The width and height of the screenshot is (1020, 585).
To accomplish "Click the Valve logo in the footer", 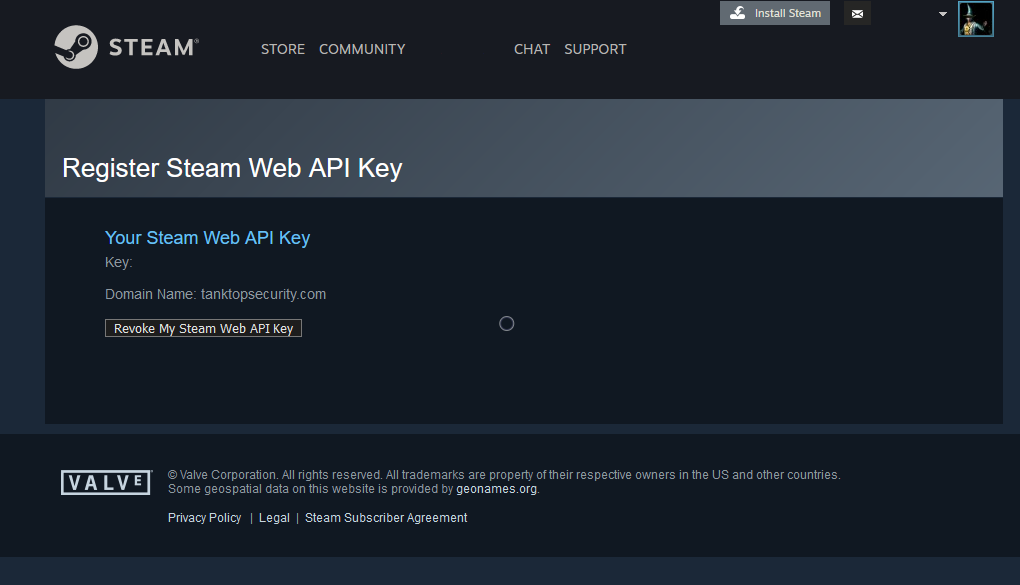I will [x=107, y=482].
